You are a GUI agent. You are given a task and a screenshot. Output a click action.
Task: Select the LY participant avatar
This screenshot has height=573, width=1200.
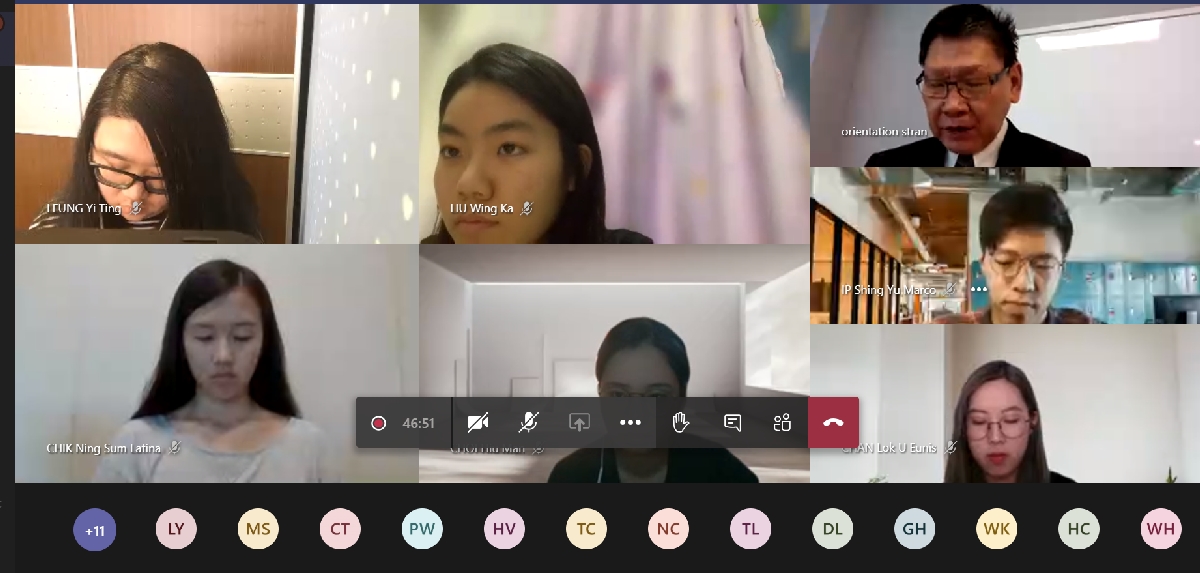coord(176,529)
